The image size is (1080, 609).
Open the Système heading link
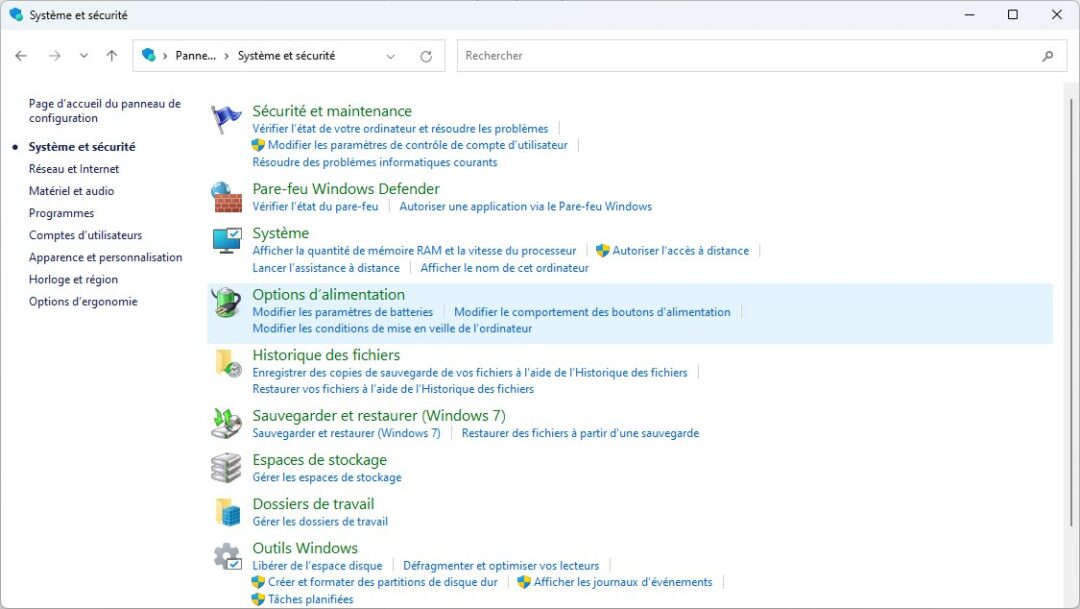coord(280,233)
